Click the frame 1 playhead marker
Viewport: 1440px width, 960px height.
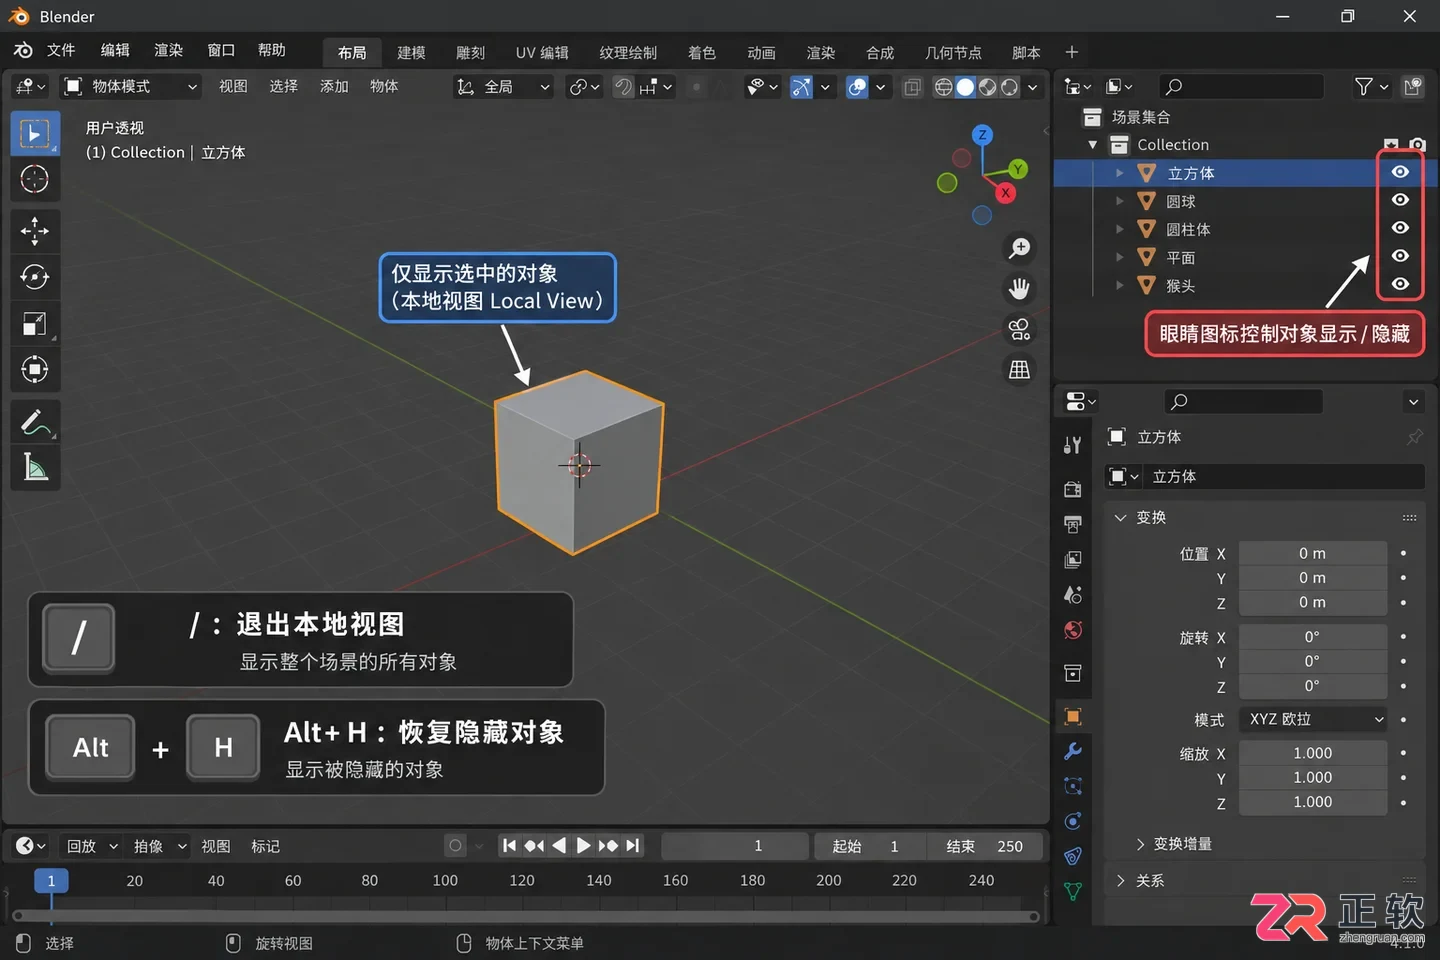[51, 880]
